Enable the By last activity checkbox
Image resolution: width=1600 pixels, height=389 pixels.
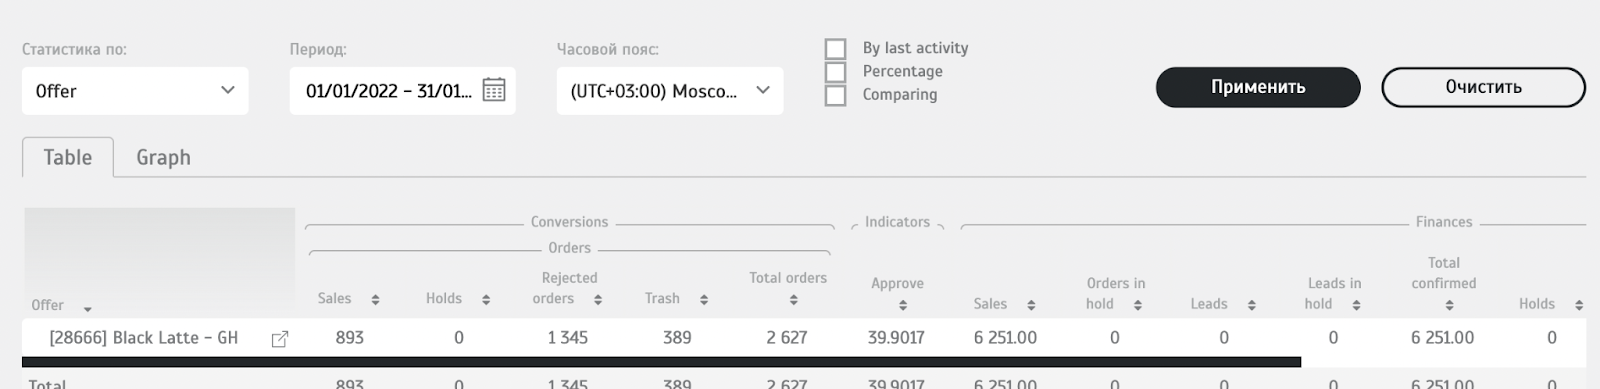(835, 48)
